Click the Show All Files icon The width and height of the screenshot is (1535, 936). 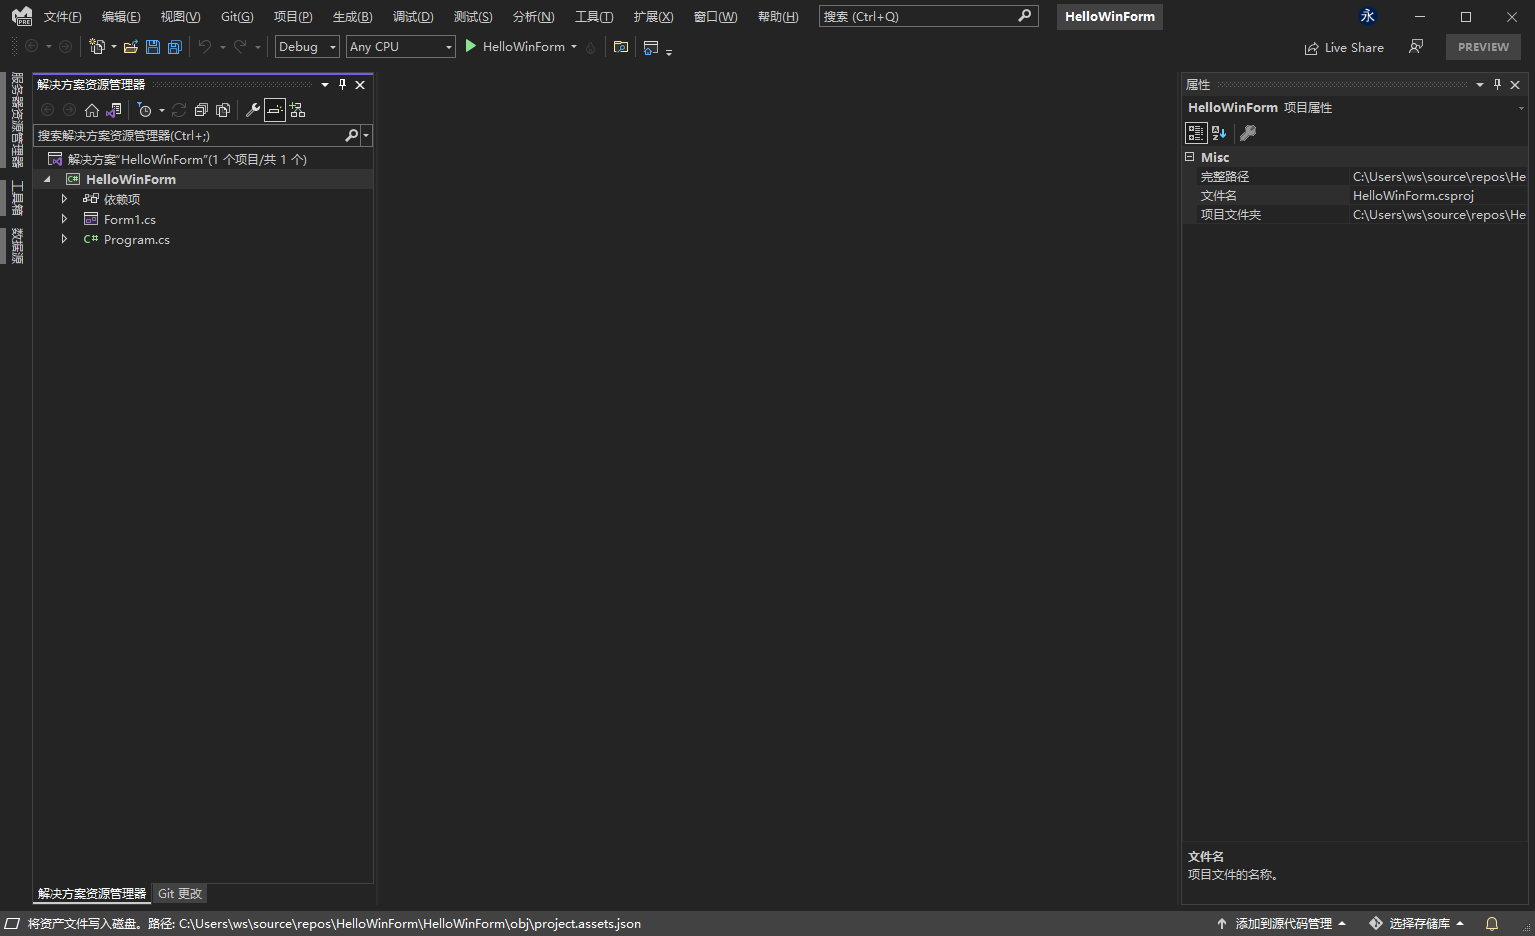(223, 110)
